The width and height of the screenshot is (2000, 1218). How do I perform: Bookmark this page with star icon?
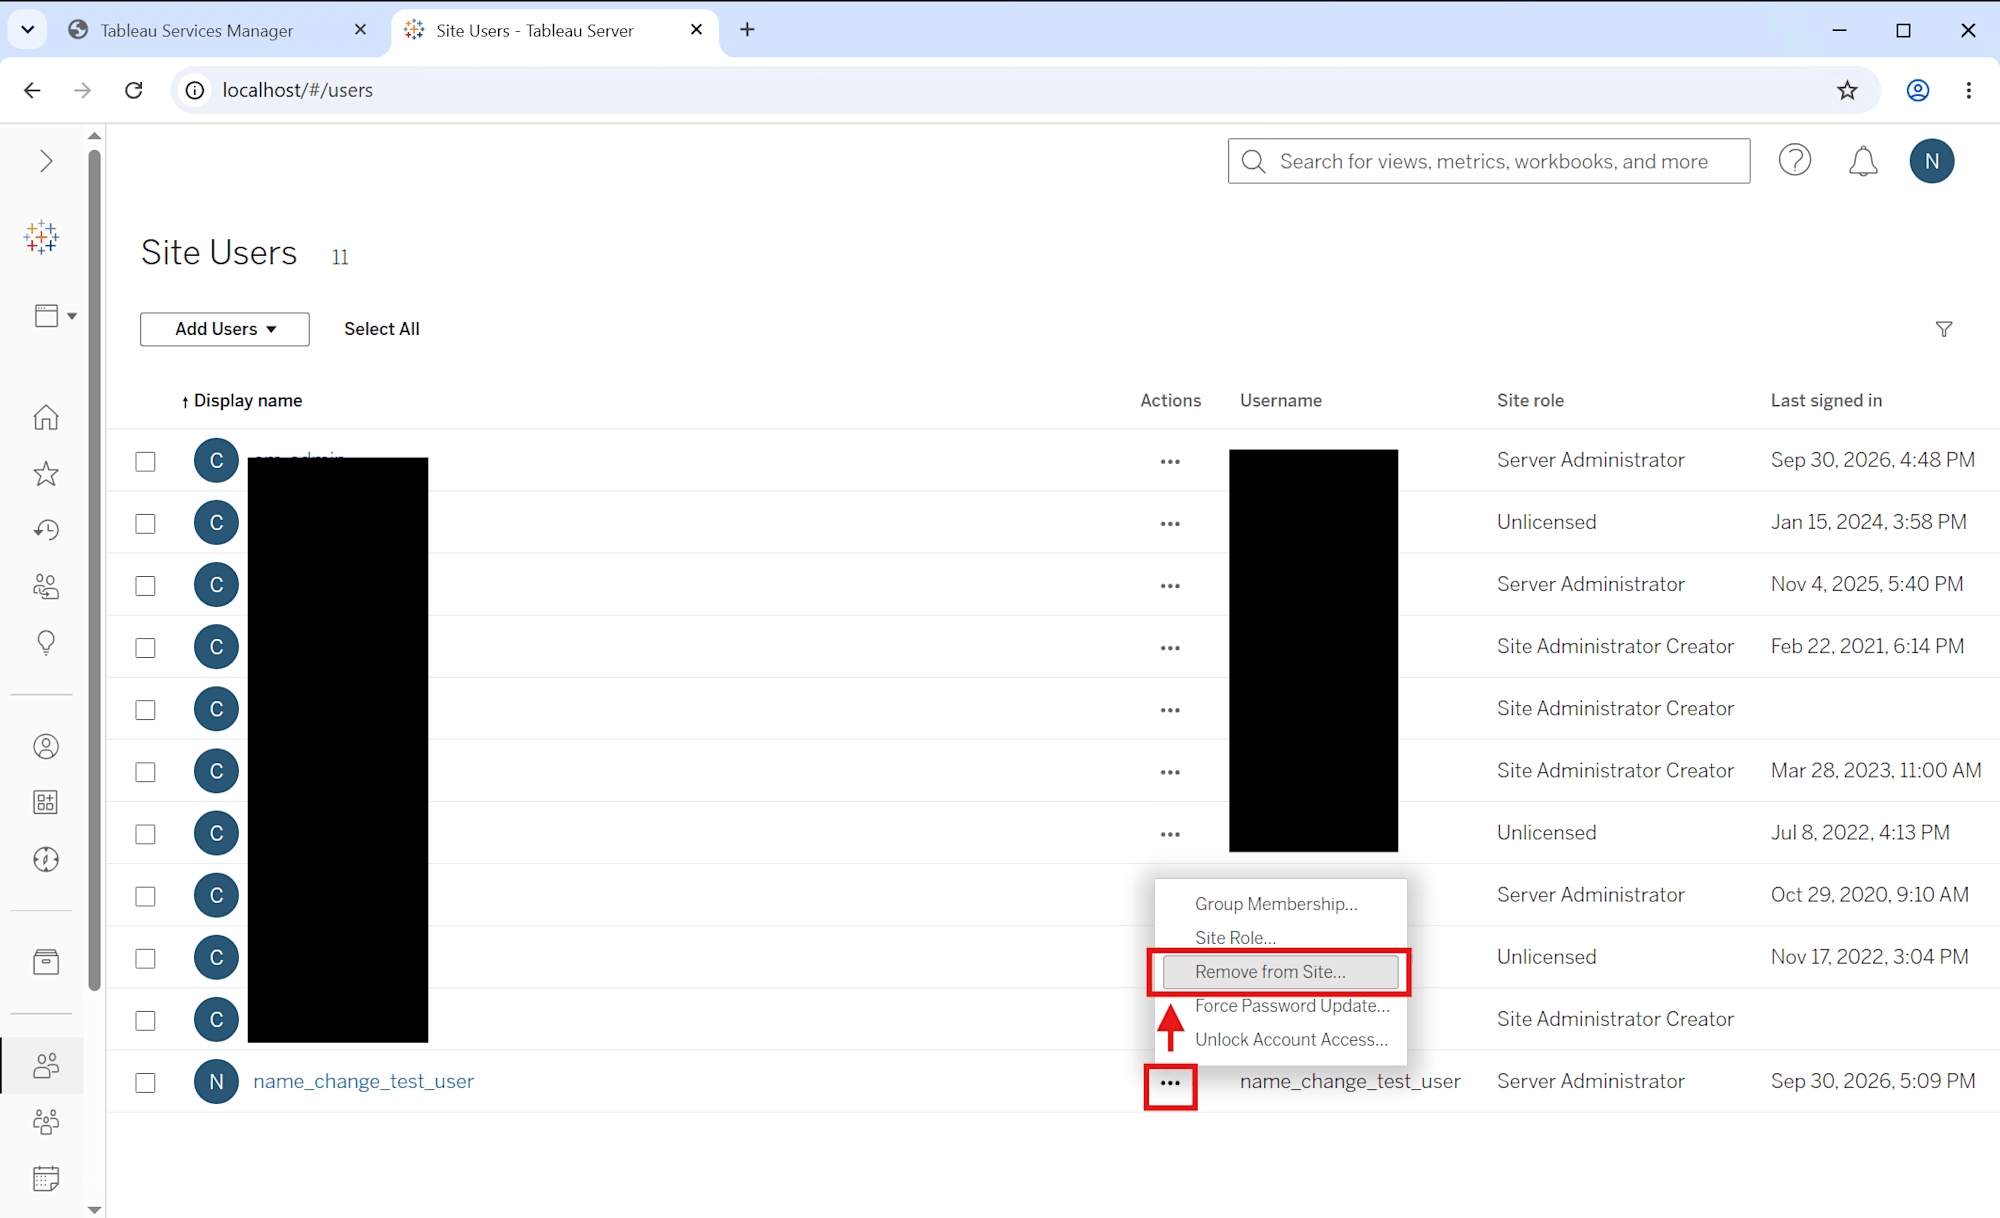point(1847,90)
